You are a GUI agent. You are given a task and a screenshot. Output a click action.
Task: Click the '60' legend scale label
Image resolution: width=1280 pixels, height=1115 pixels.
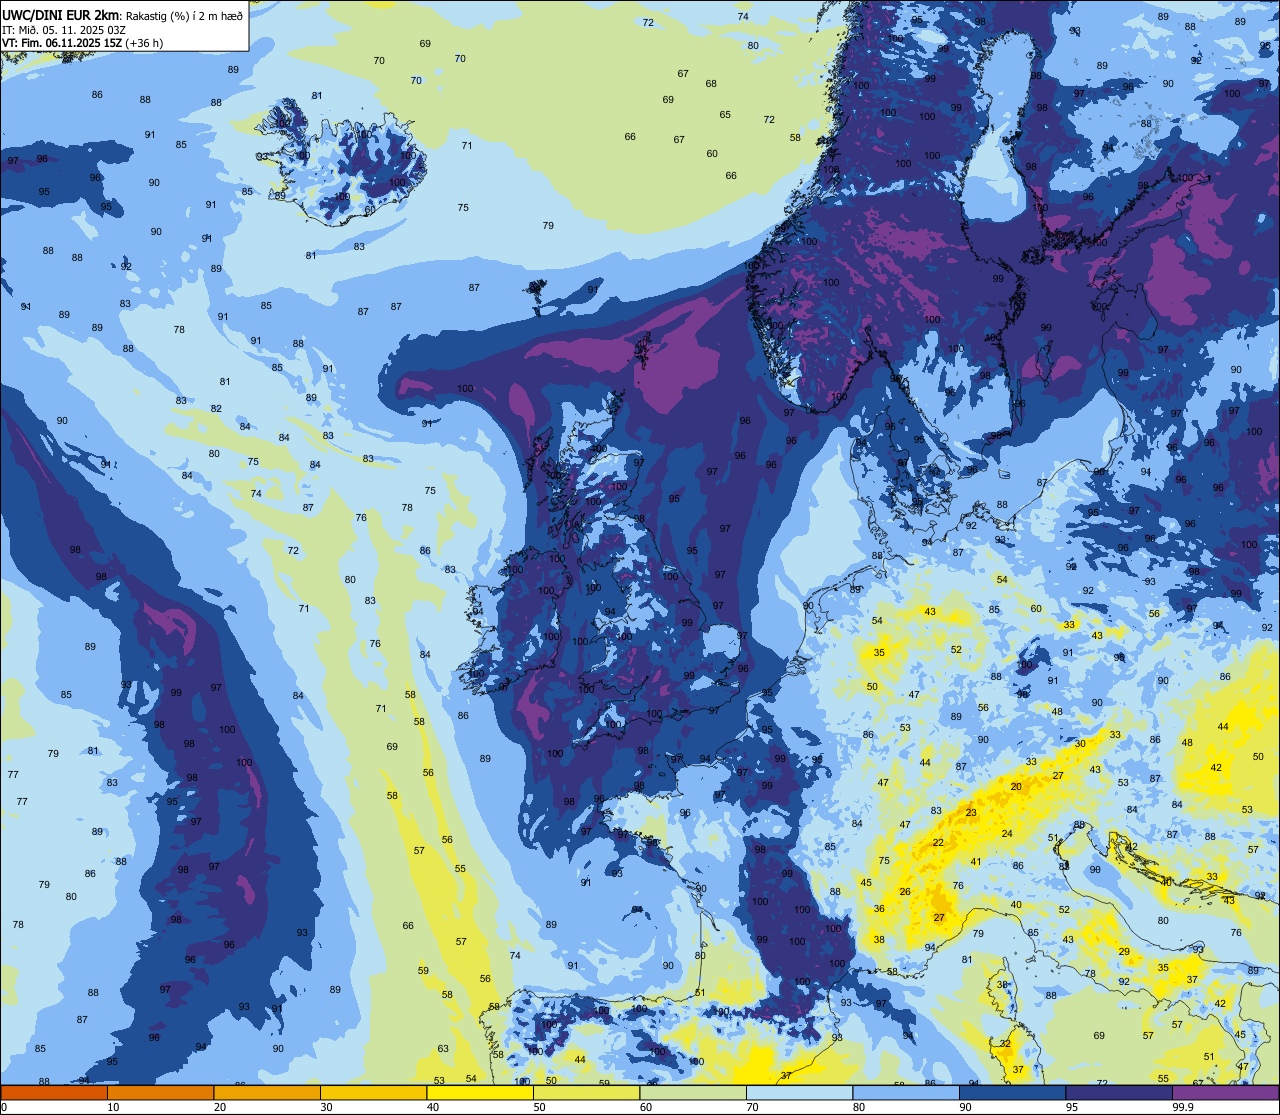point(646,1107)
